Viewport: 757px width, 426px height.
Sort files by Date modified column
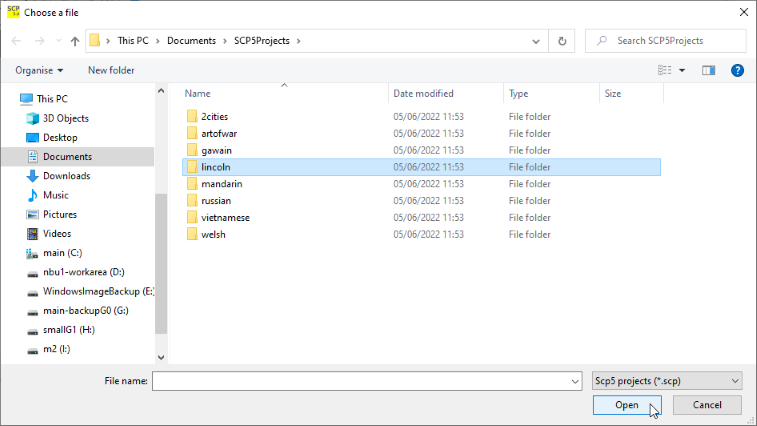tap(424, 93)
